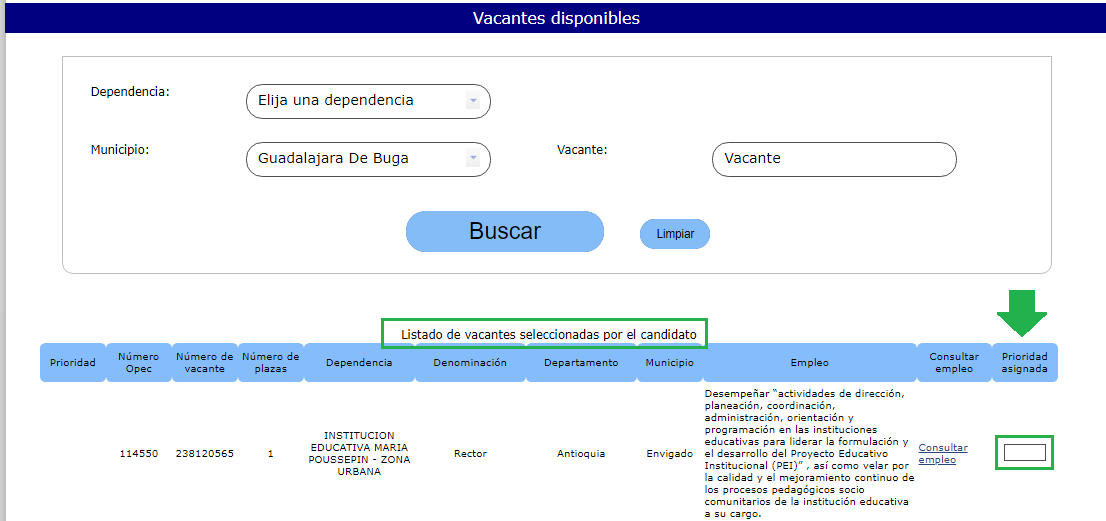
Task: Click the Limpiar button
Action: click(x=675, y=234)
